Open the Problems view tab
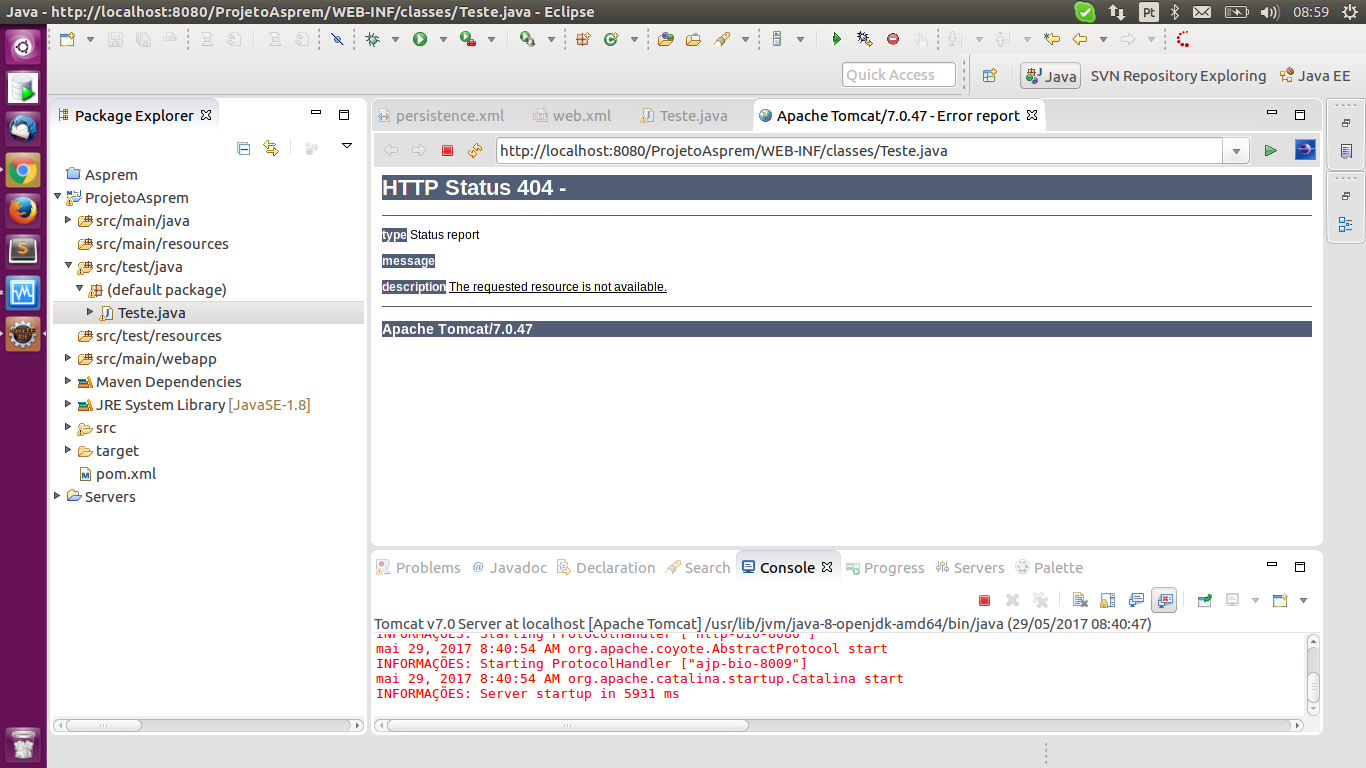The image size is (1366, 768). tap(418, 567)
